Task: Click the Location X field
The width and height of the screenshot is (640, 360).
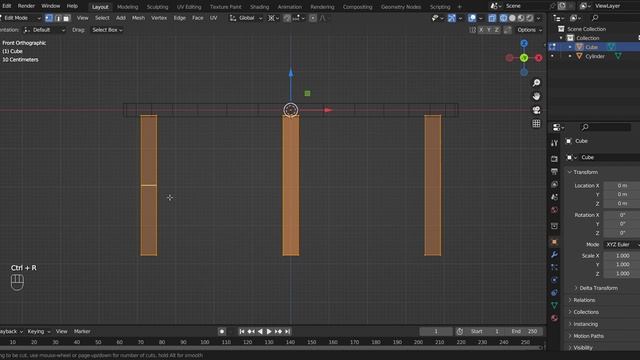Action: point(622,186)
